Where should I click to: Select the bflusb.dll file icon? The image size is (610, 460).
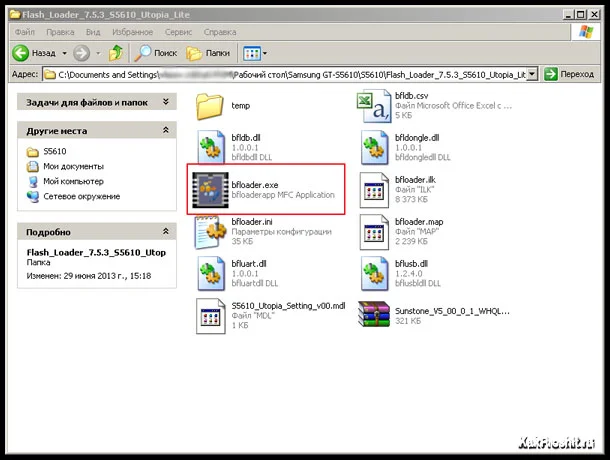click(x=372, y=272)
